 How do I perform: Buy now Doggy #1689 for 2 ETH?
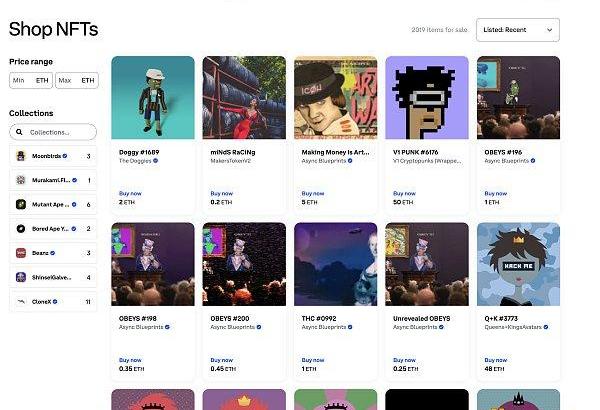coord(130,194)
